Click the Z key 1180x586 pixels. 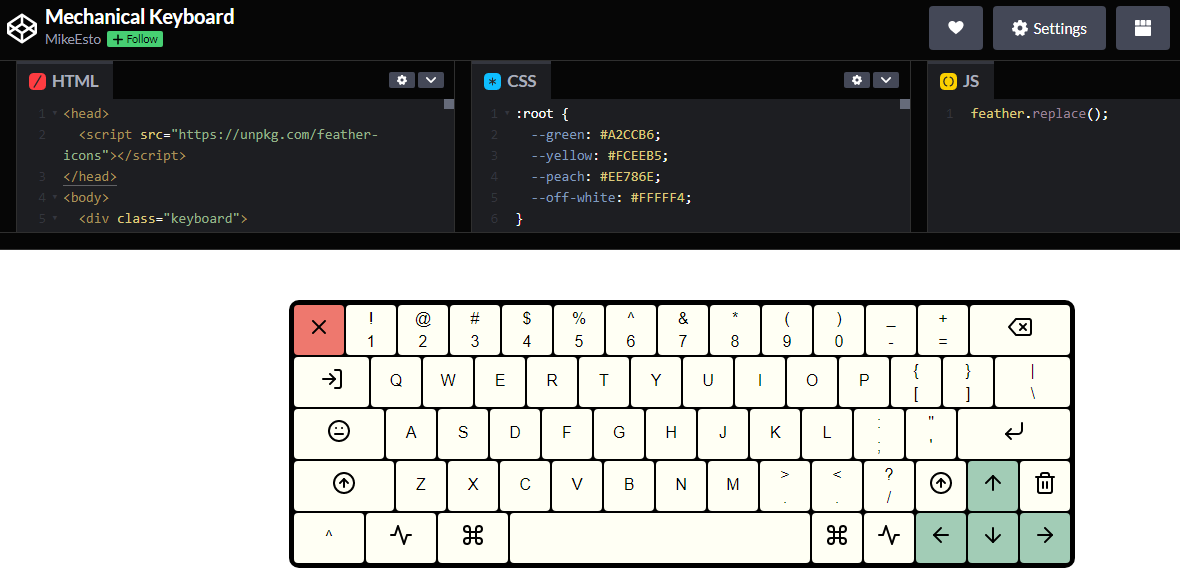click(x=421, y=484)
